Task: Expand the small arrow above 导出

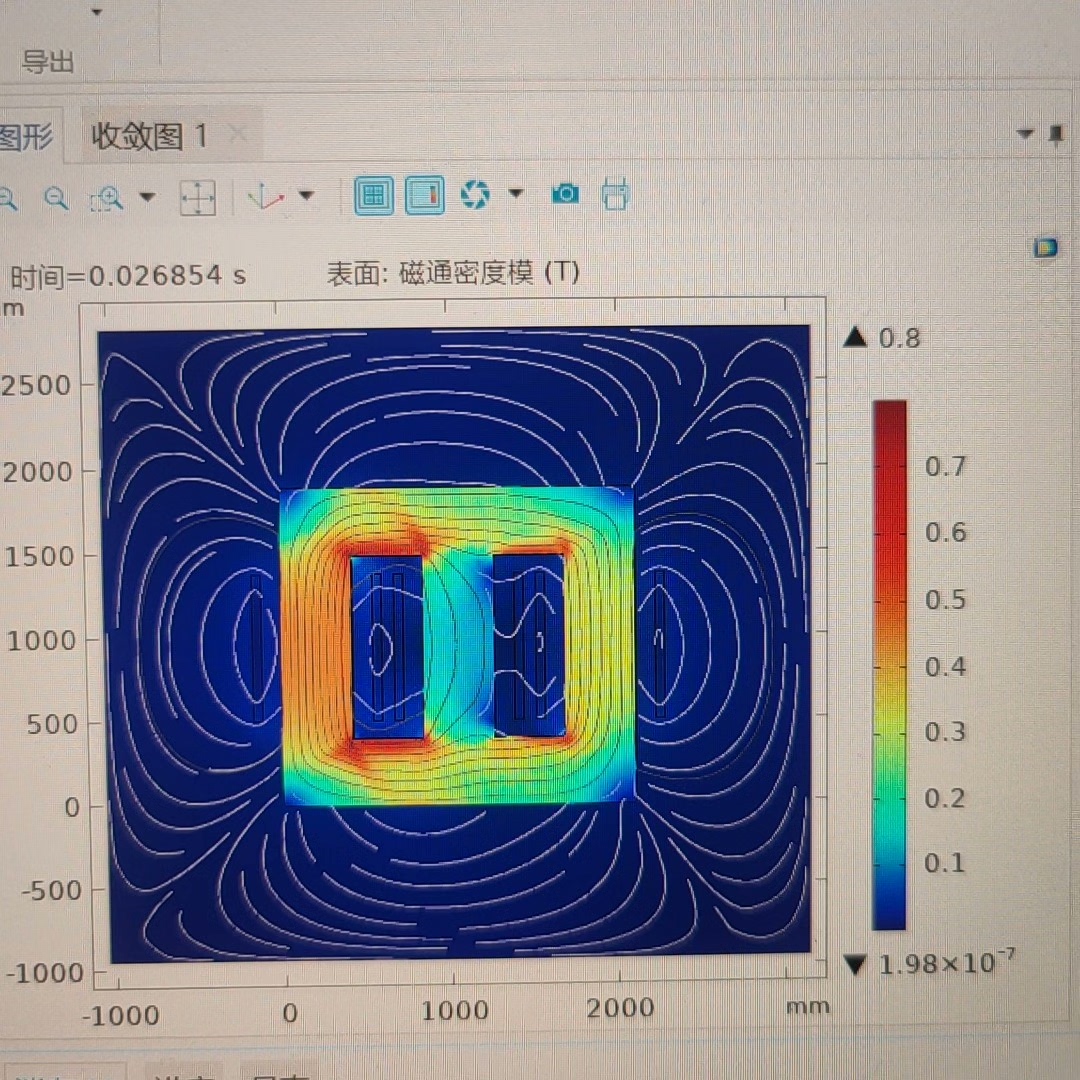Action: tap(96, 12)
